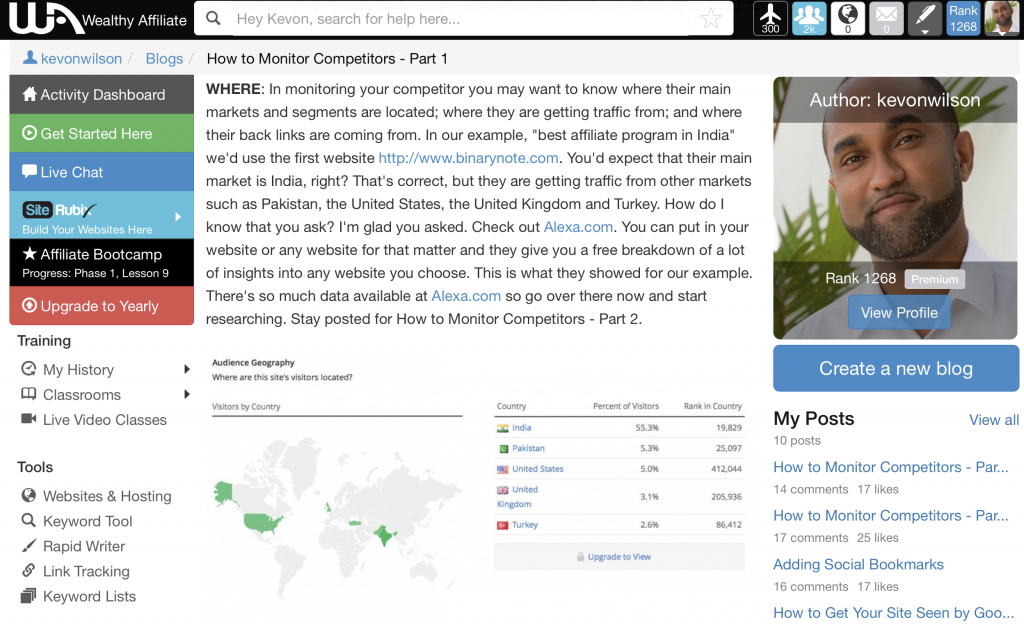Image resolution: width=1024 pixels, height=624 pixels.
Task: Open Link Tracking tool
Action: (x=86, y=571)
